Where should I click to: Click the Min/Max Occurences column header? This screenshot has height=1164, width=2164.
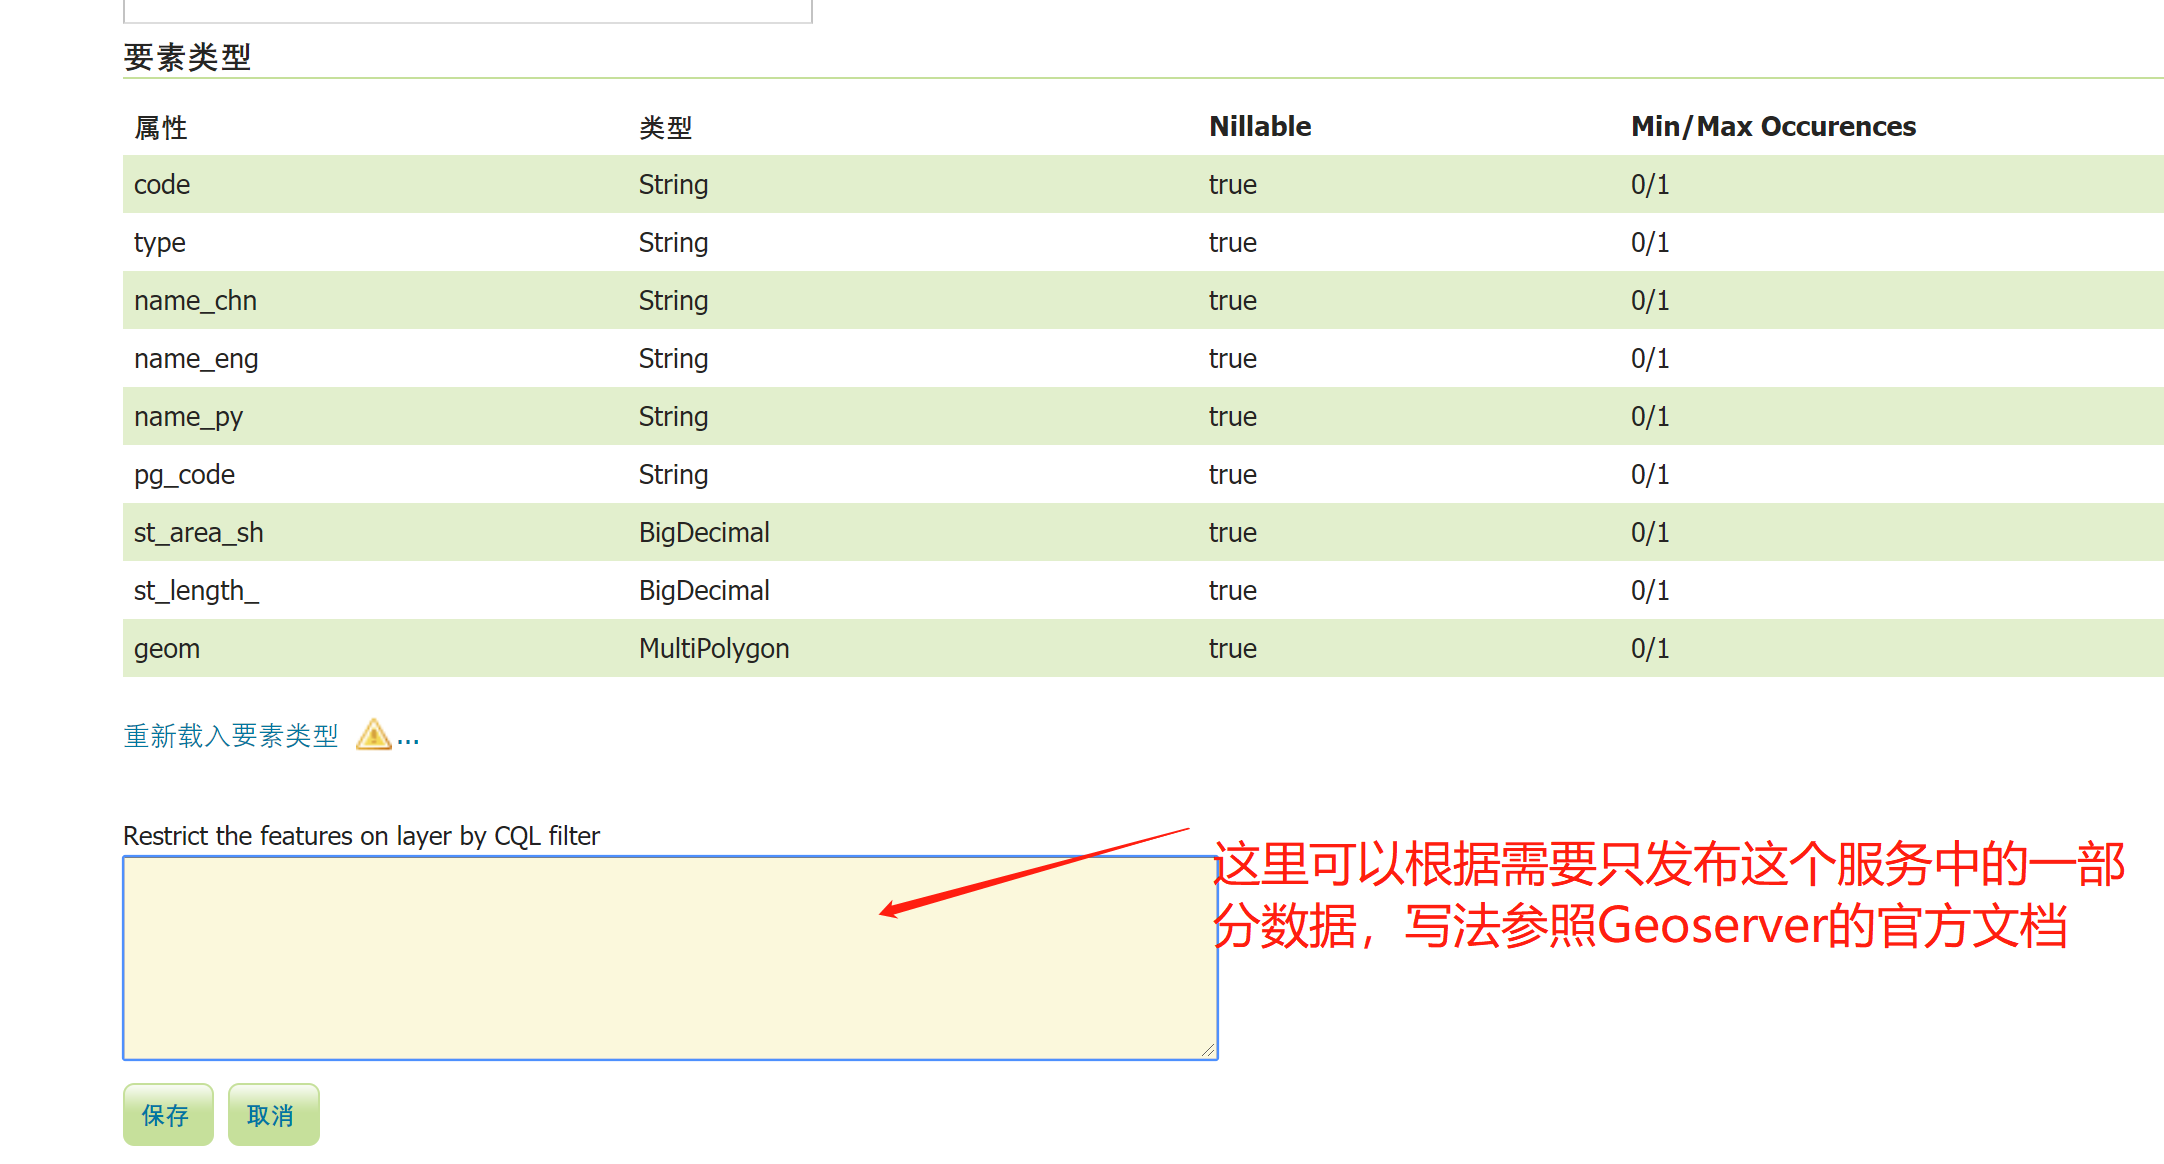[x=1772, y=127]
